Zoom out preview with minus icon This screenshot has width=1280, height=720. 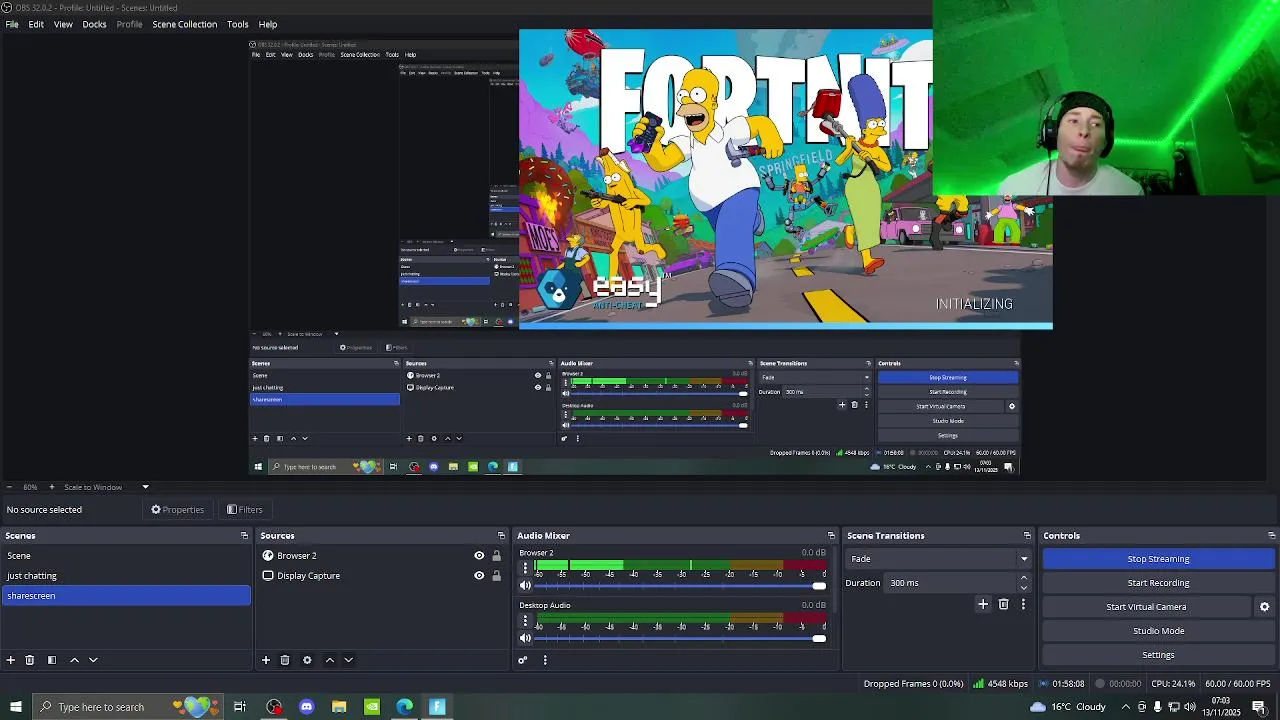click(9, 487)
